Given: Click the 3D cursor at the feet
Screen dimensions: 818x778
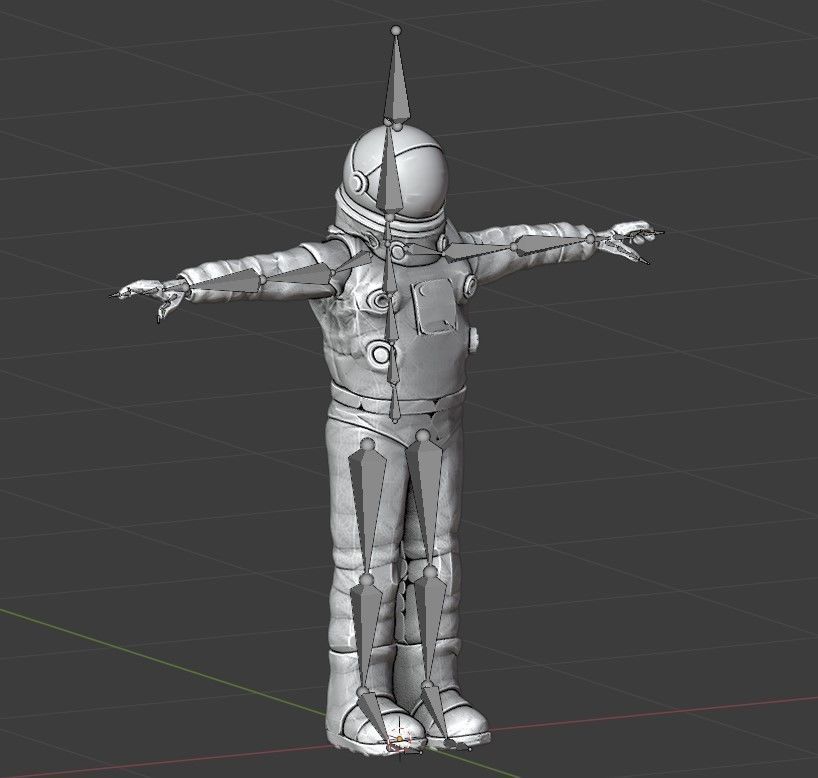Looking at the screenshot, I should coord(400,738).
